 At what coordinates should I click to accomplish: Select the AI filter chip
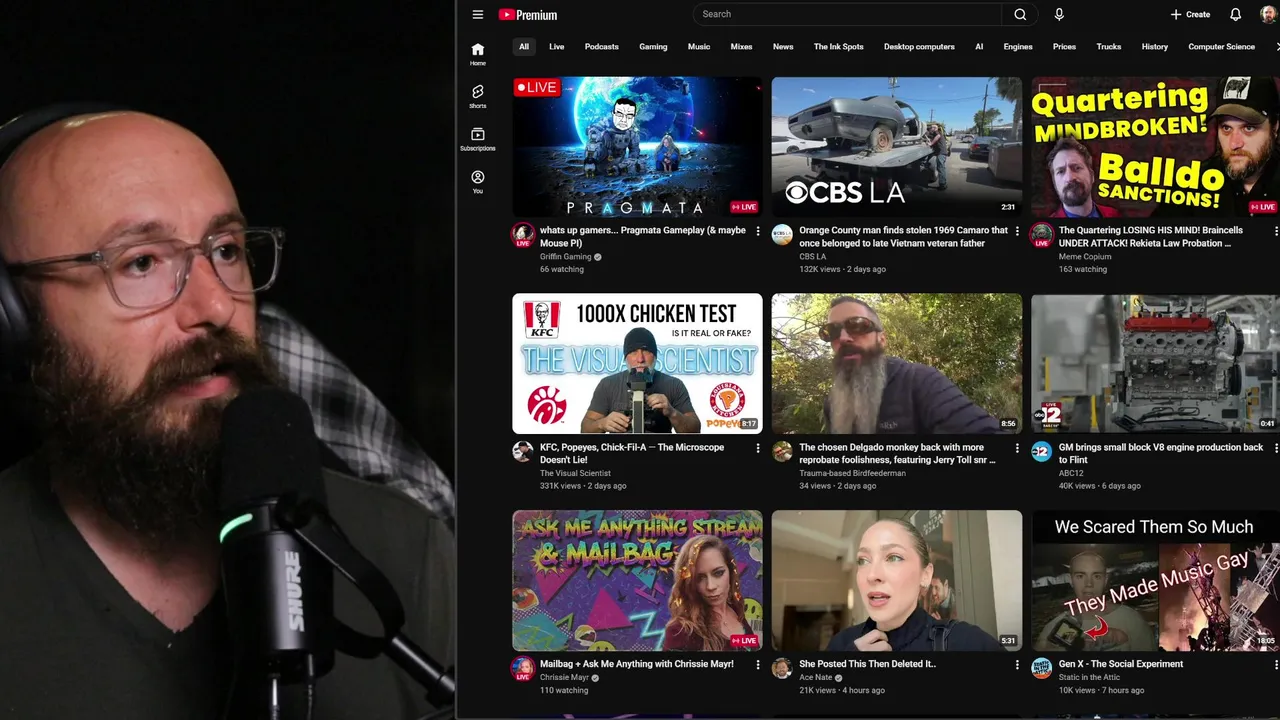979,47
